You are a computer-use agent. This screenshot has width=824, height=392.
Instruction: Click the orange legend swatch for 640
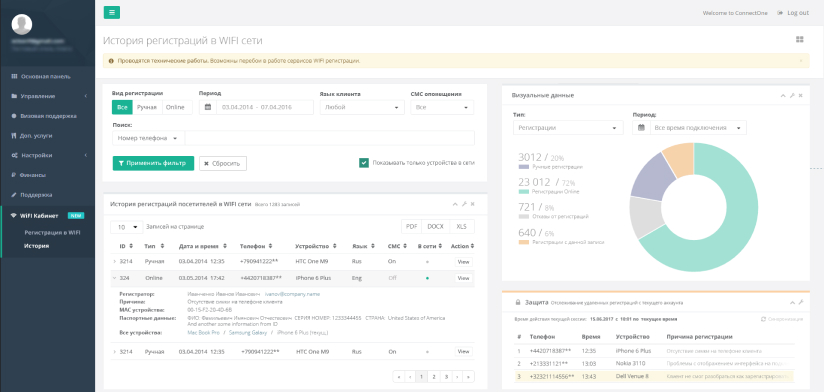tap(523, 242)
